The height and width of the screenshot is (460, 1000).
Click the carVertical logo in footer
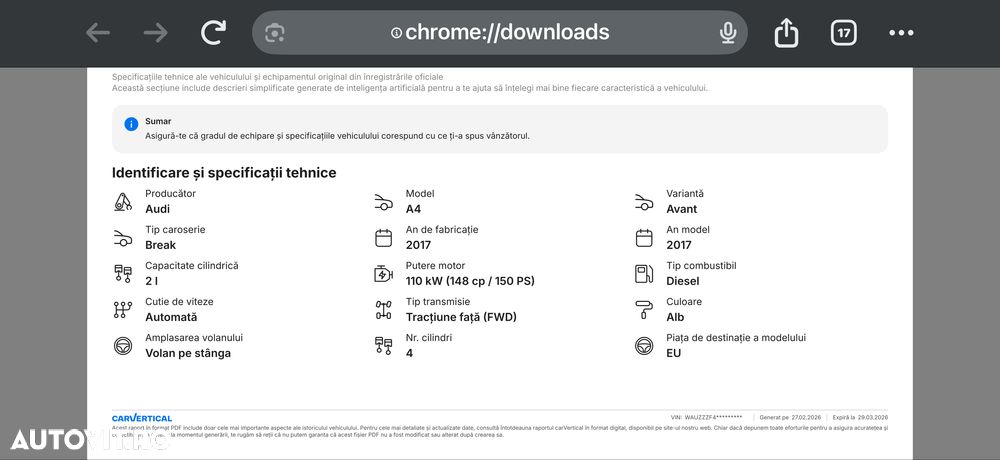click(142, 418)
